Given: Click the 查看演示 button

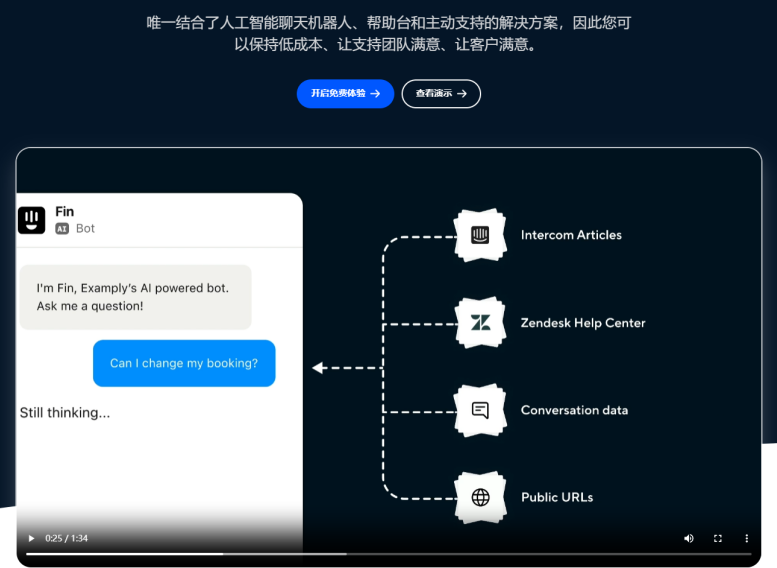Looking at the screenshot, I should coord(441,93).
